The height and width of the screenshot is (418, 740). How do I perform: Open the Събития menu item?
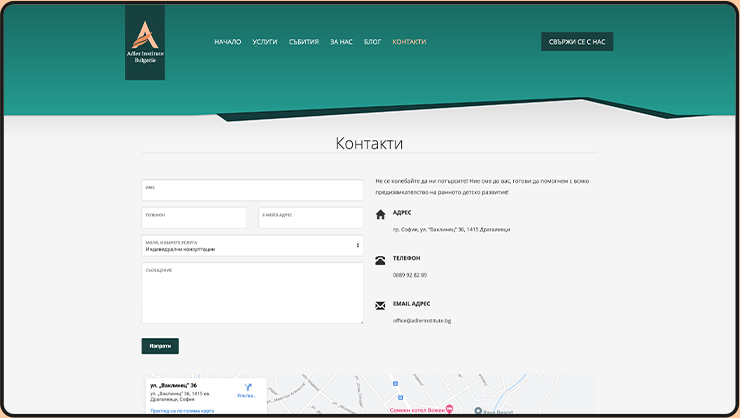coord(304,42)
